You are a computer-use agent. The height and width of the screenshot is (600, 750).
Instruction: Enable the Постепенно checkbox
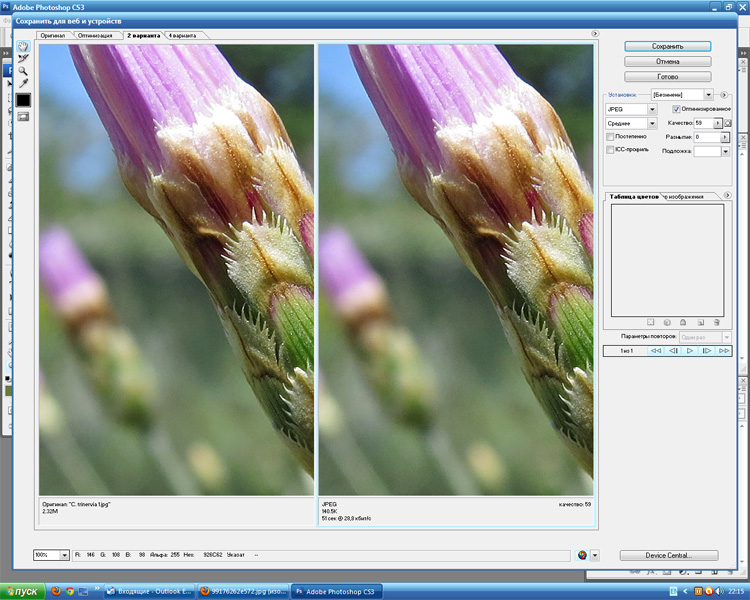click(x=611, y=136)
